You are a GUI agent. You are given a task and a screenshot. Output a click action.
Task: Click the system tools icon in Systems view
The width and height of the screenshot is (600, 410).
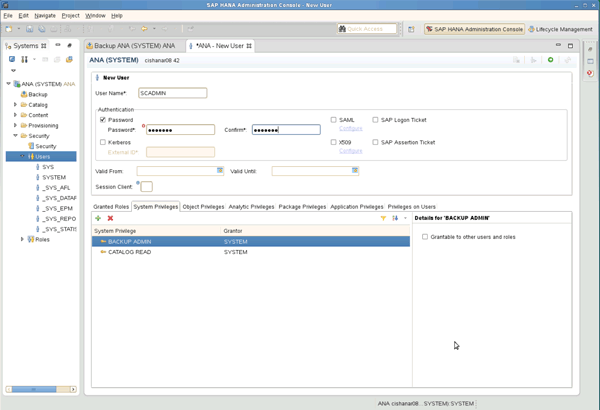(x=24, y=59)
